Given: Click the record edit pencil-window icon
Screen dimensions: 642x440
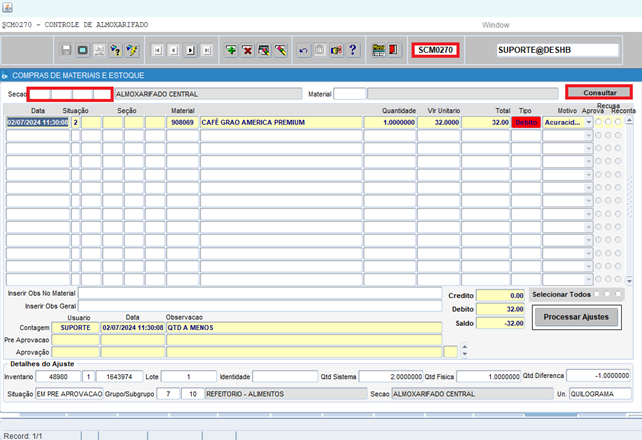Looking at the screenshot, I should (264, 50).
